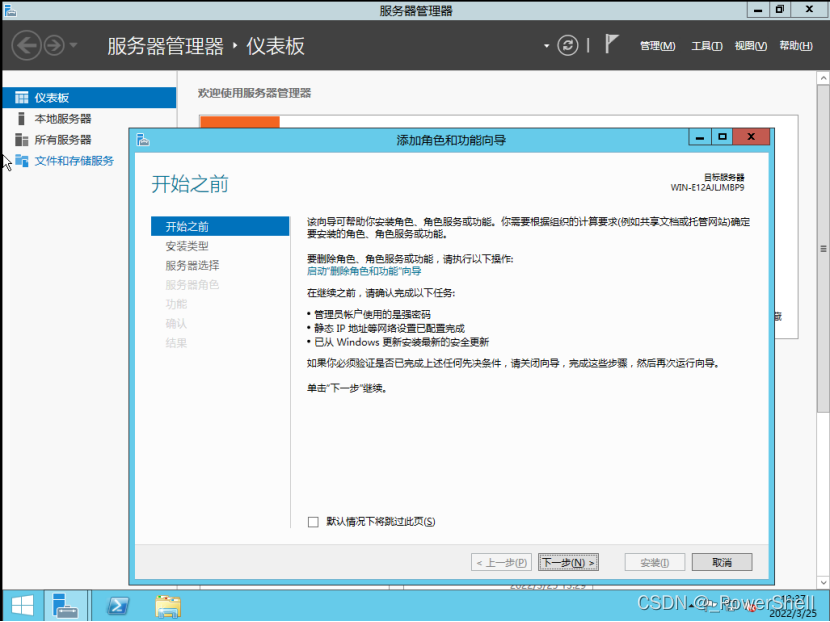Click the 本地服务器 server icon
Viewport: 830px width, 622px height.
[21, 119]
